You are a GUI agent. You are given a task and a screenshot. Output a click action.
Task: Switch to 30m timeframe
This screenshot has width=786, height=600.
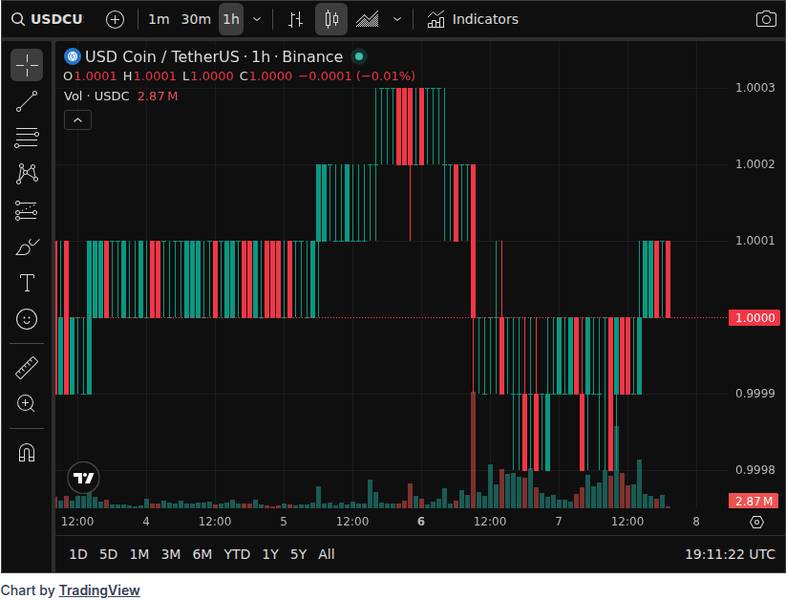[195, 20]
